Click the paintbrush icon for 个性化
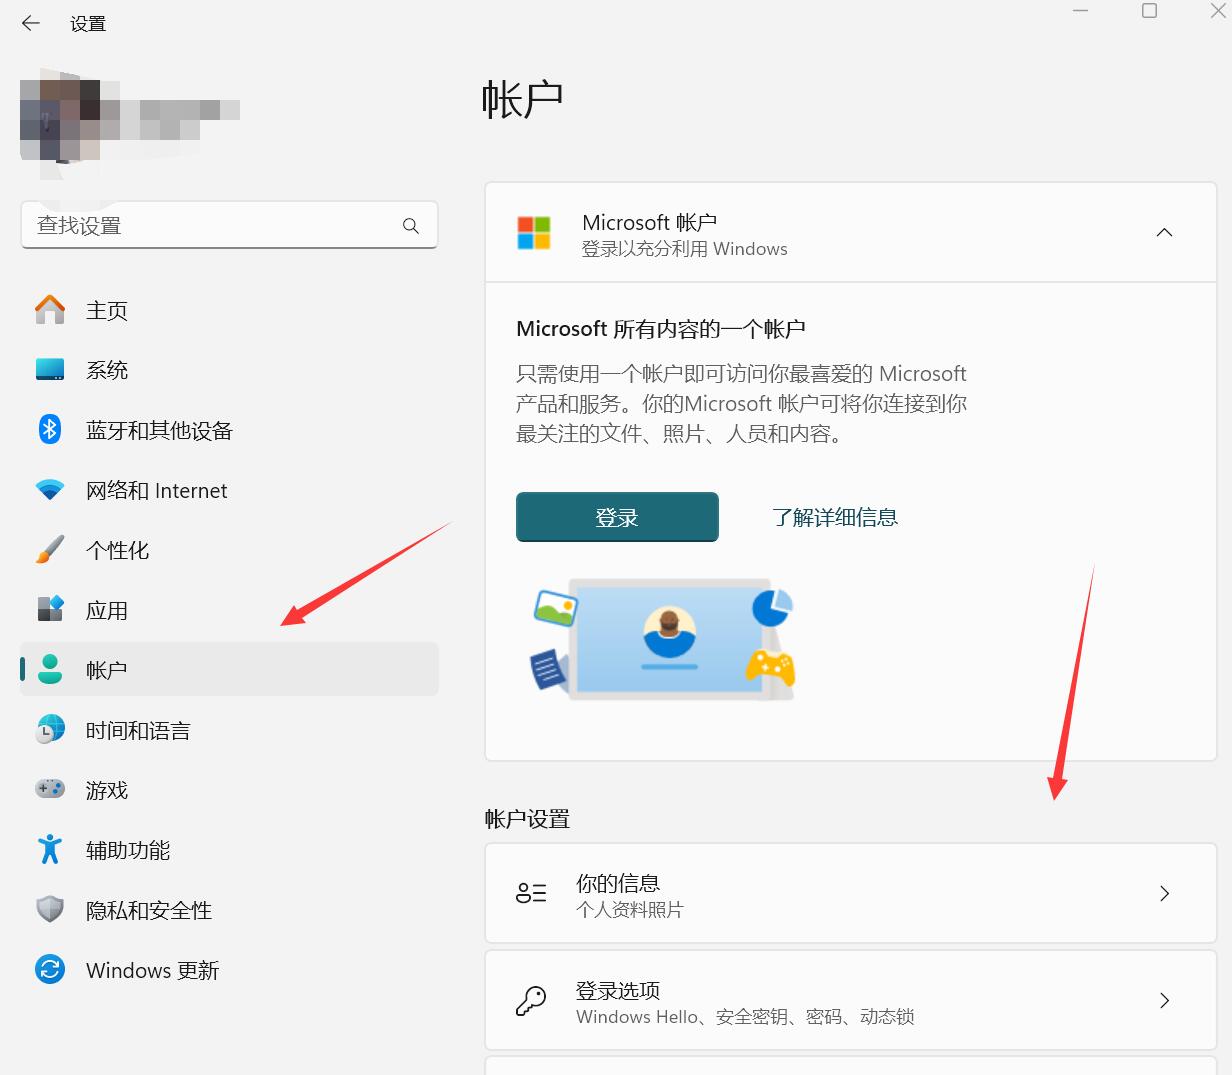Viewport: 1232px width, 1075px height. (x=50, y=550)
